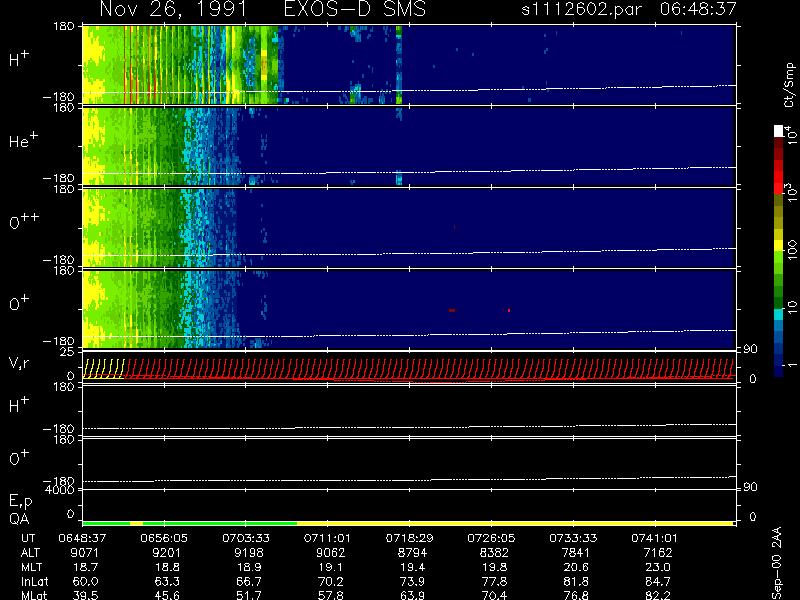
Task: Click the "Sep-00 2AA" vertical stamp
Action: click(777, 562)
